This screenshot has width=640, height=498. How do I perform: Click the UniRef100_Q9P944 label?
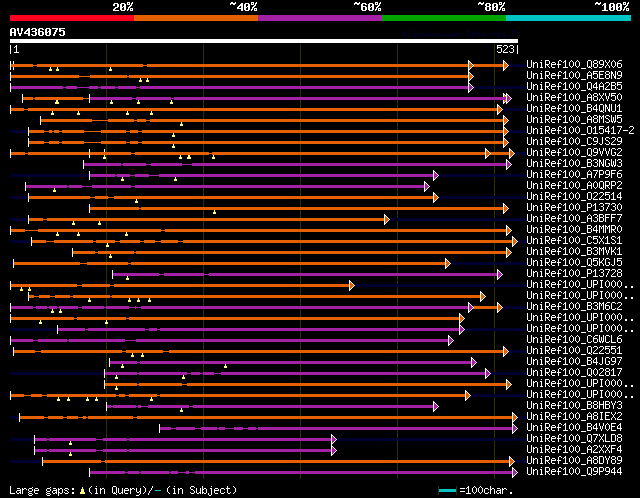click(x=574, y=472)
